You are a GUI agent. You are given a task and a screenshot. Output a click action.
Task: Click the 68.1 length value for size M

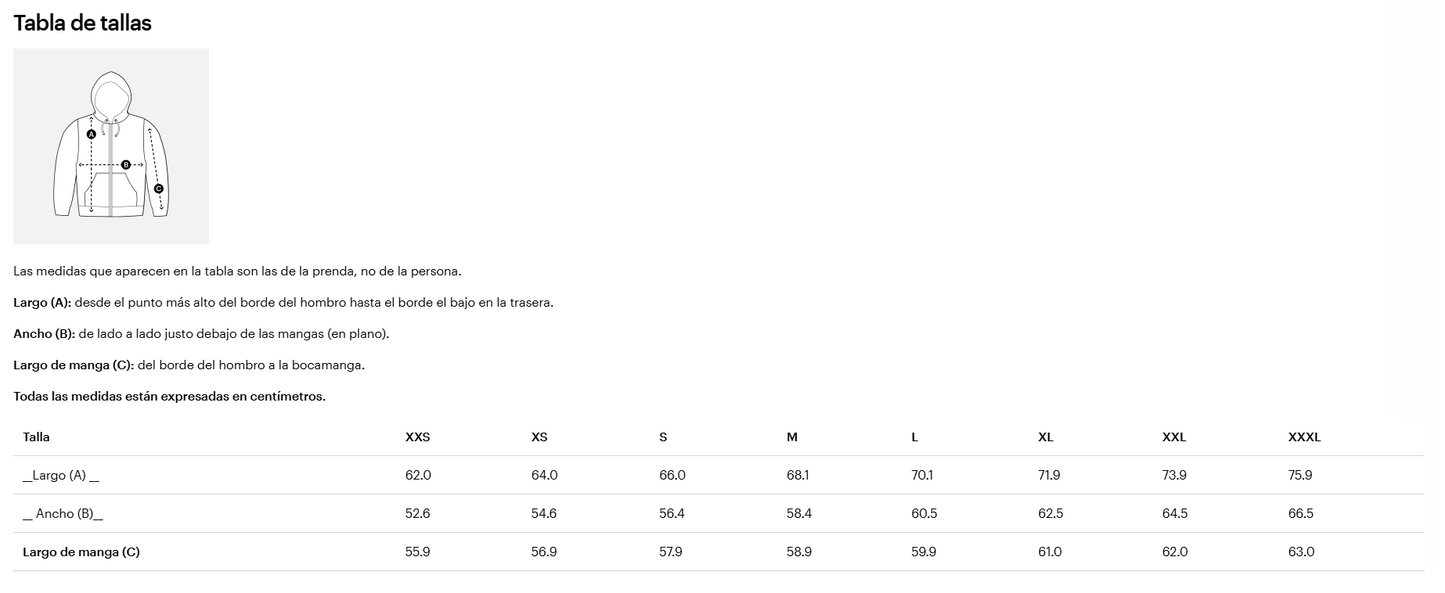tap(798, 476)
